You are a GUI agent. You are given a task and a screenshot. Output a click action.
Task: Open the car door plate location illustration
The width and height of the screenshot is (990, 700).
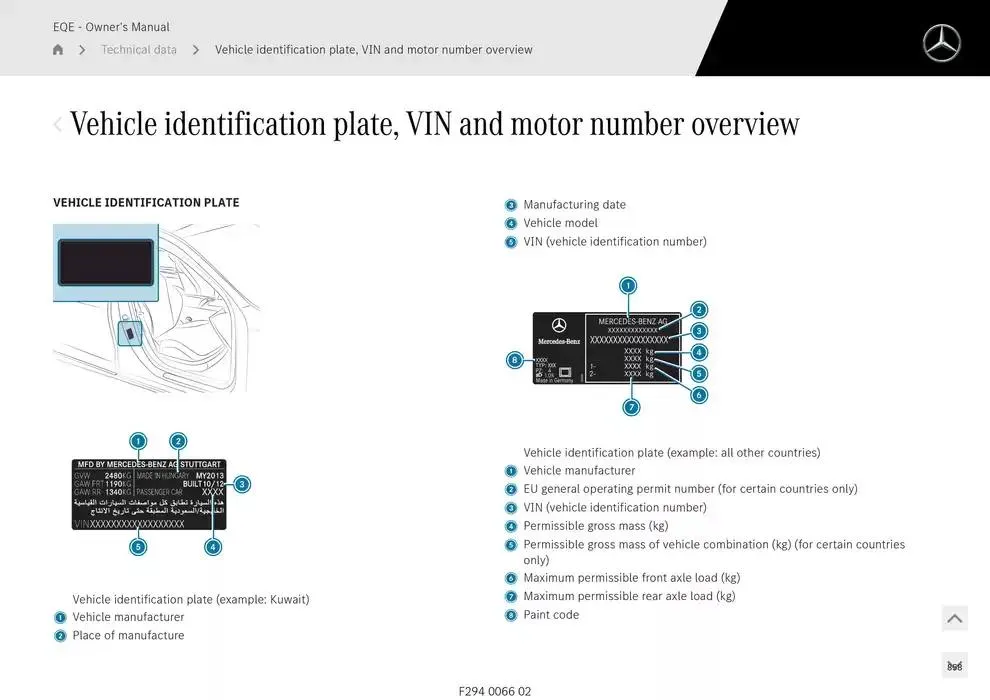pos(156,307)
